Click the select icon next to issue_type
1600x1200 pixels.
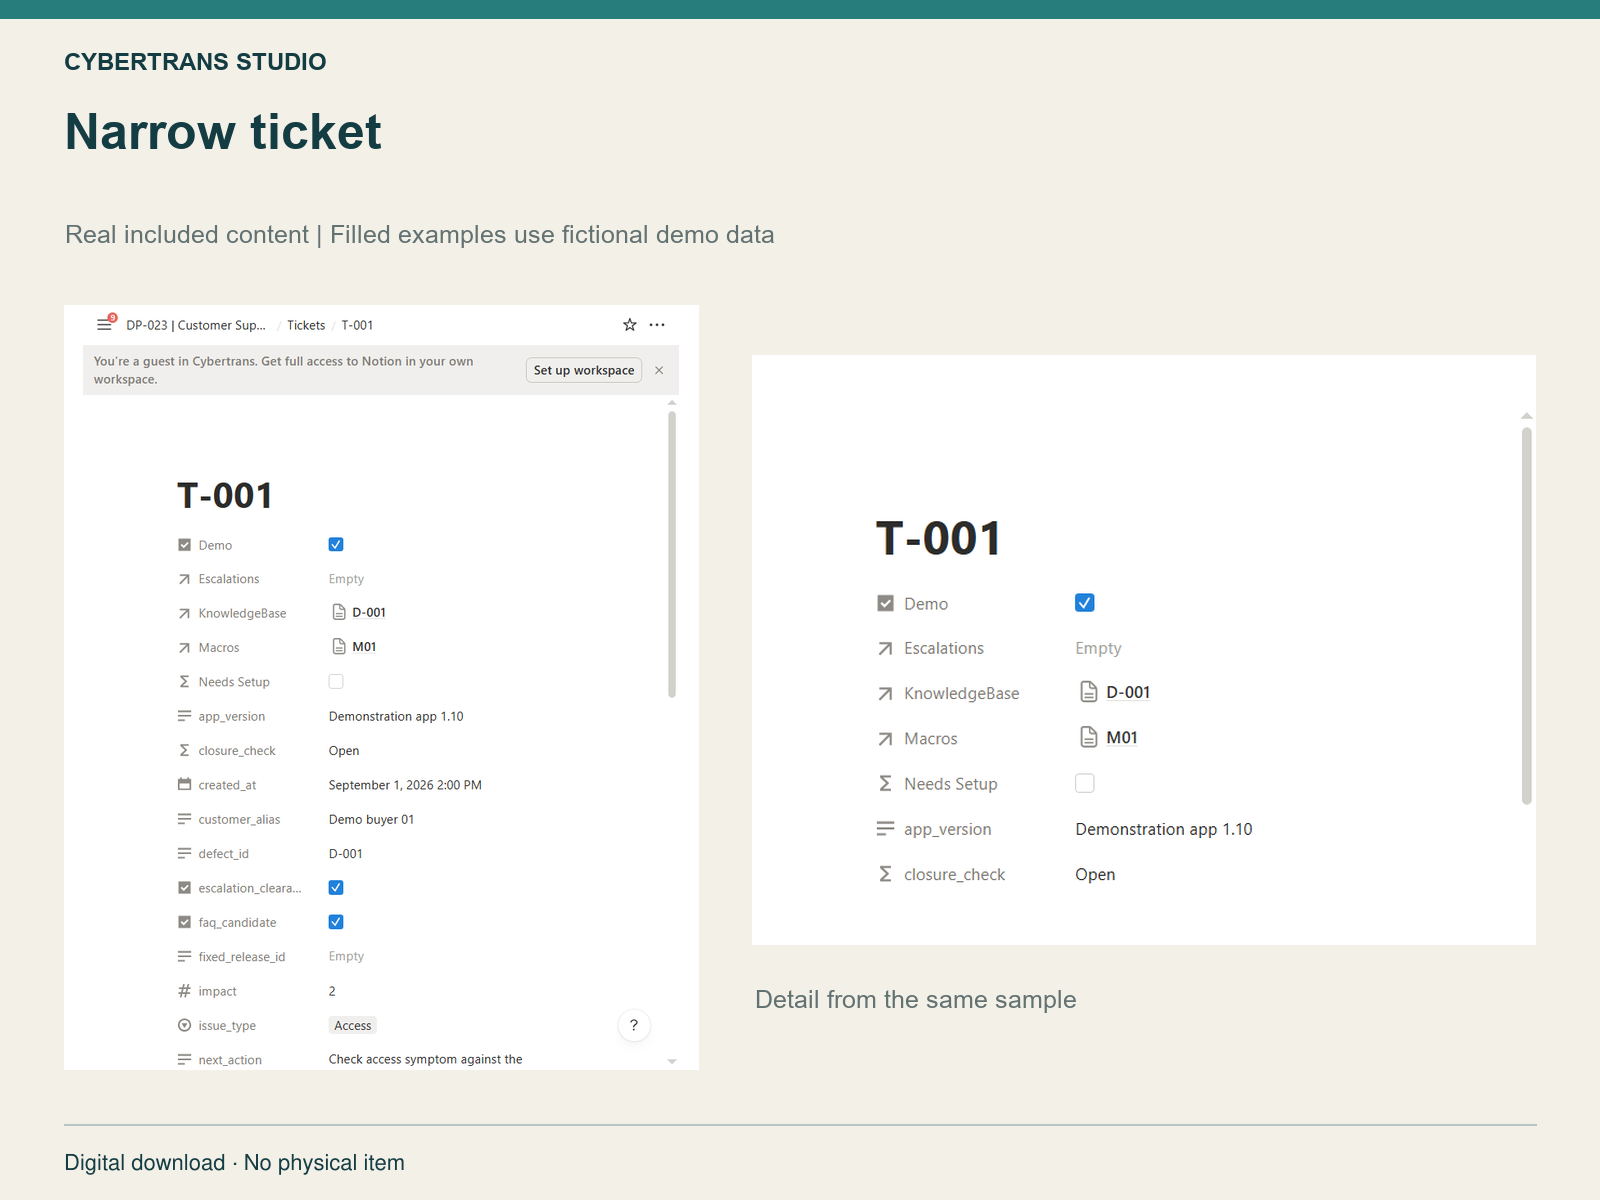coord(184,1025)
